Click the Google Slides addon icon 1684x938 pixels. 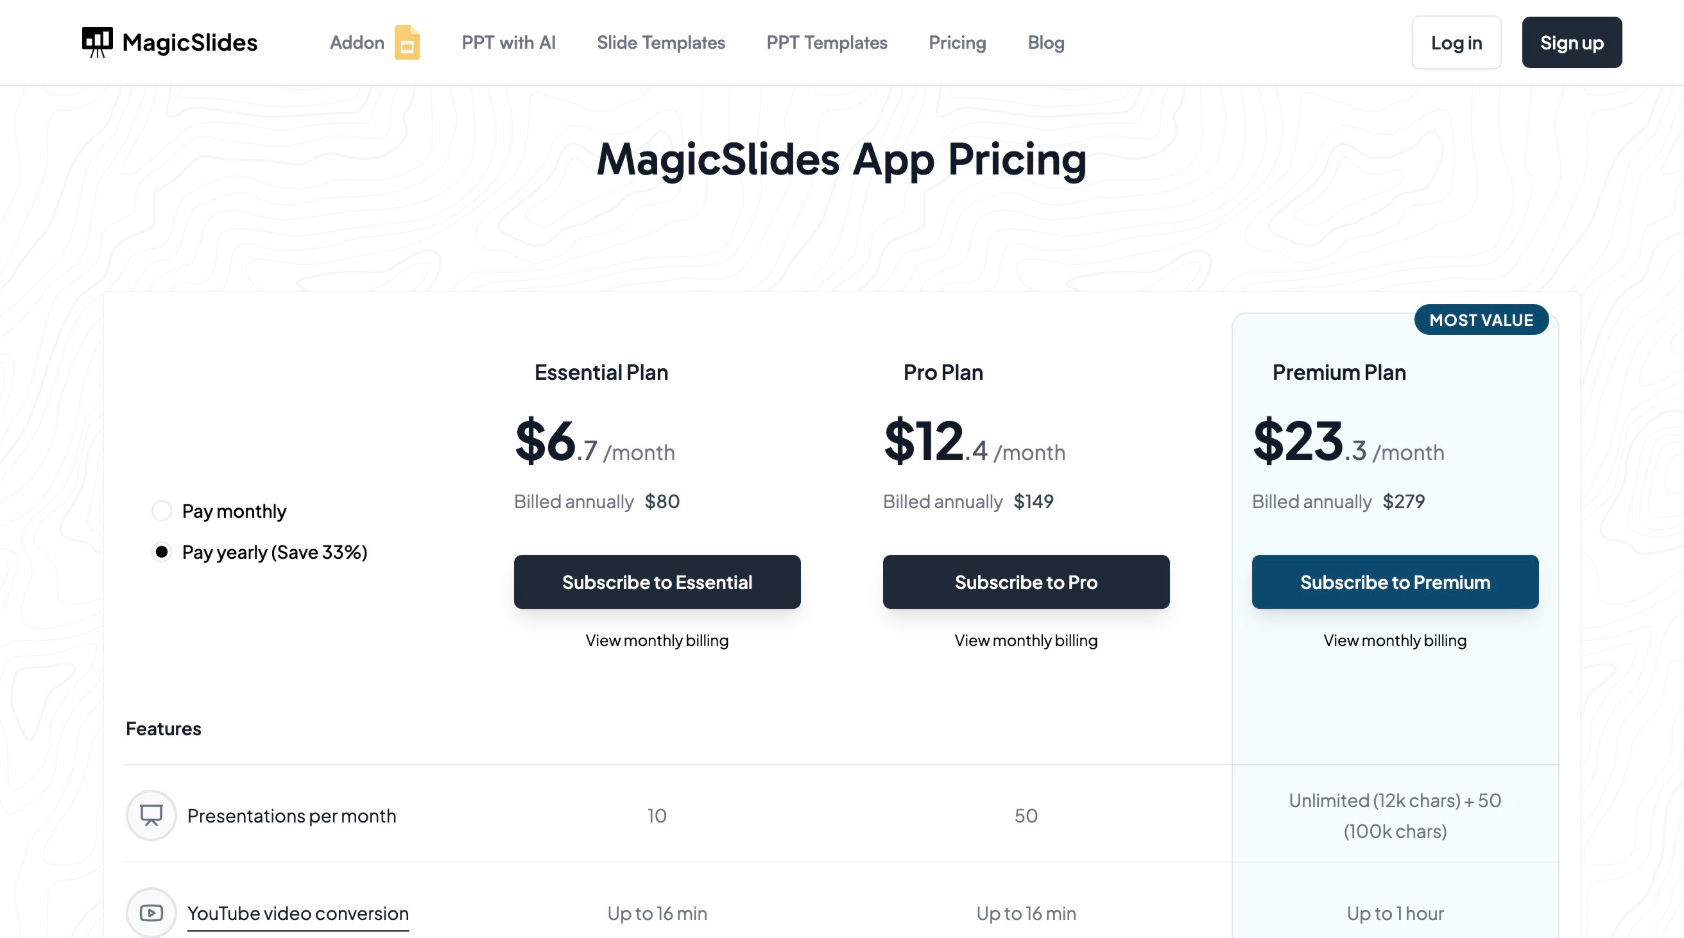(x=407, y=43)
